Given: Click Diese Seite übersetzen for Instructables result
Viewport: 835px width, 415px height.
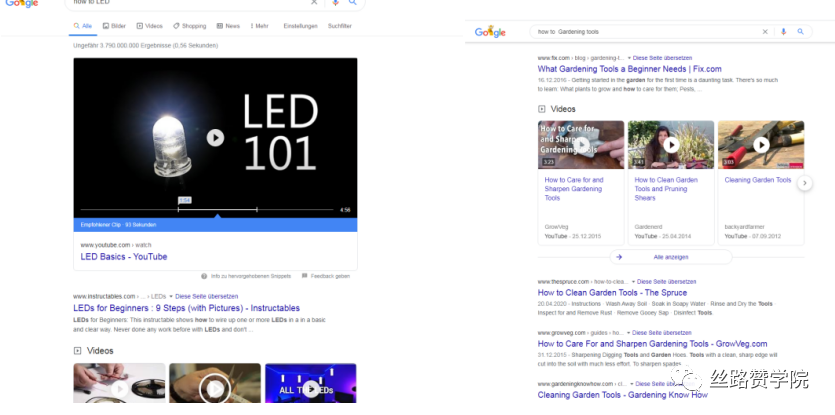Looking at the screenshot, I should (x=207, y=296).
